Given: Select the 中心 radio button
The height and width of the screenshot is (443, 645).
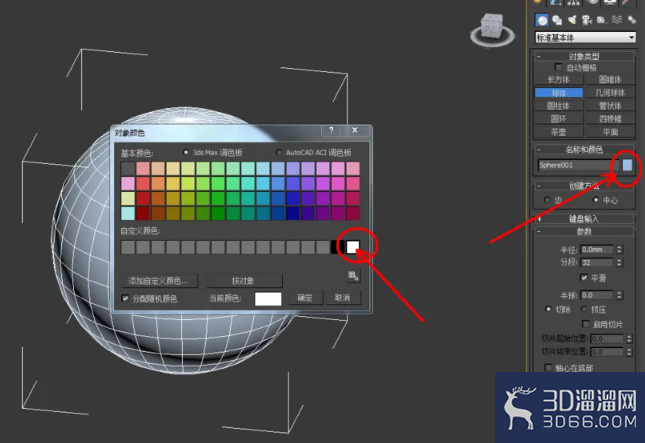Looking at the screenshot, I should click(596, 200).
